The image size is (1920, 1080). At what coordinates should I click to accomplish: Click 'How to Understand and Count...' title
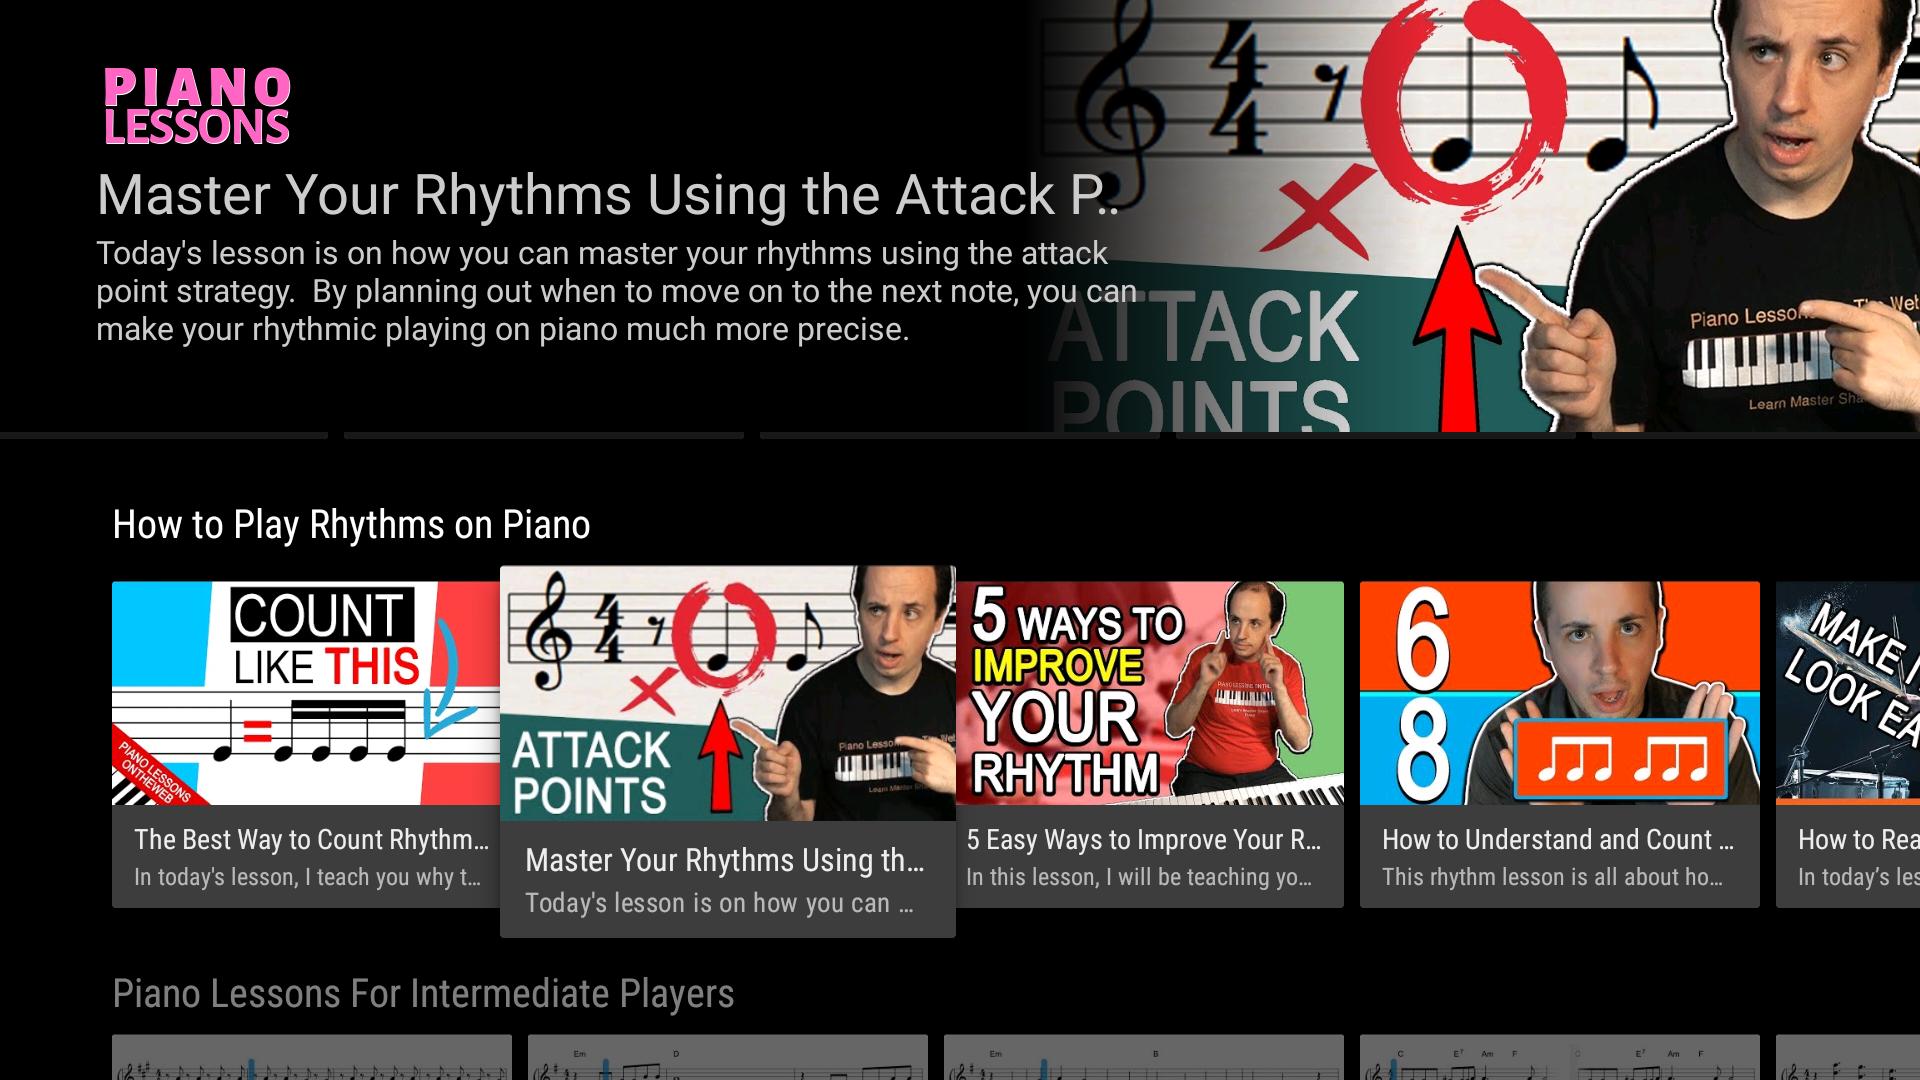(x=1558, y=840)
